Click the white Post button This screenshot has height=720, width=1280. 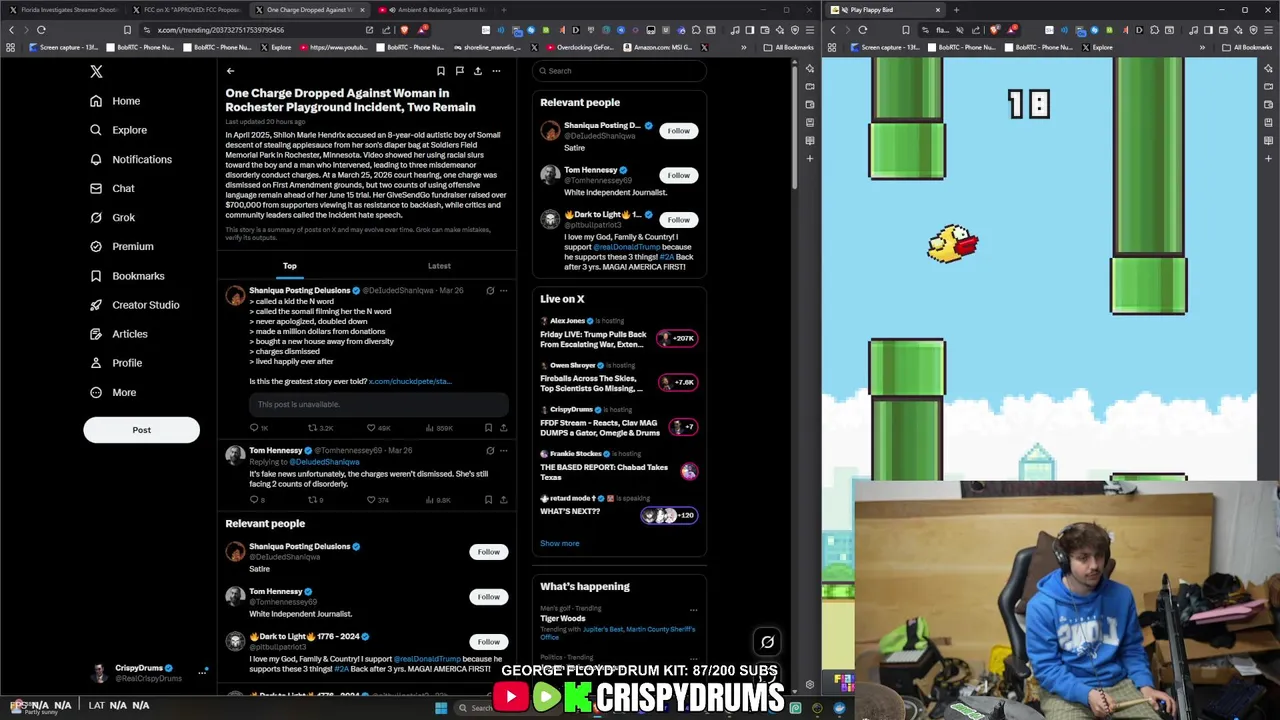tap(141, 430)
